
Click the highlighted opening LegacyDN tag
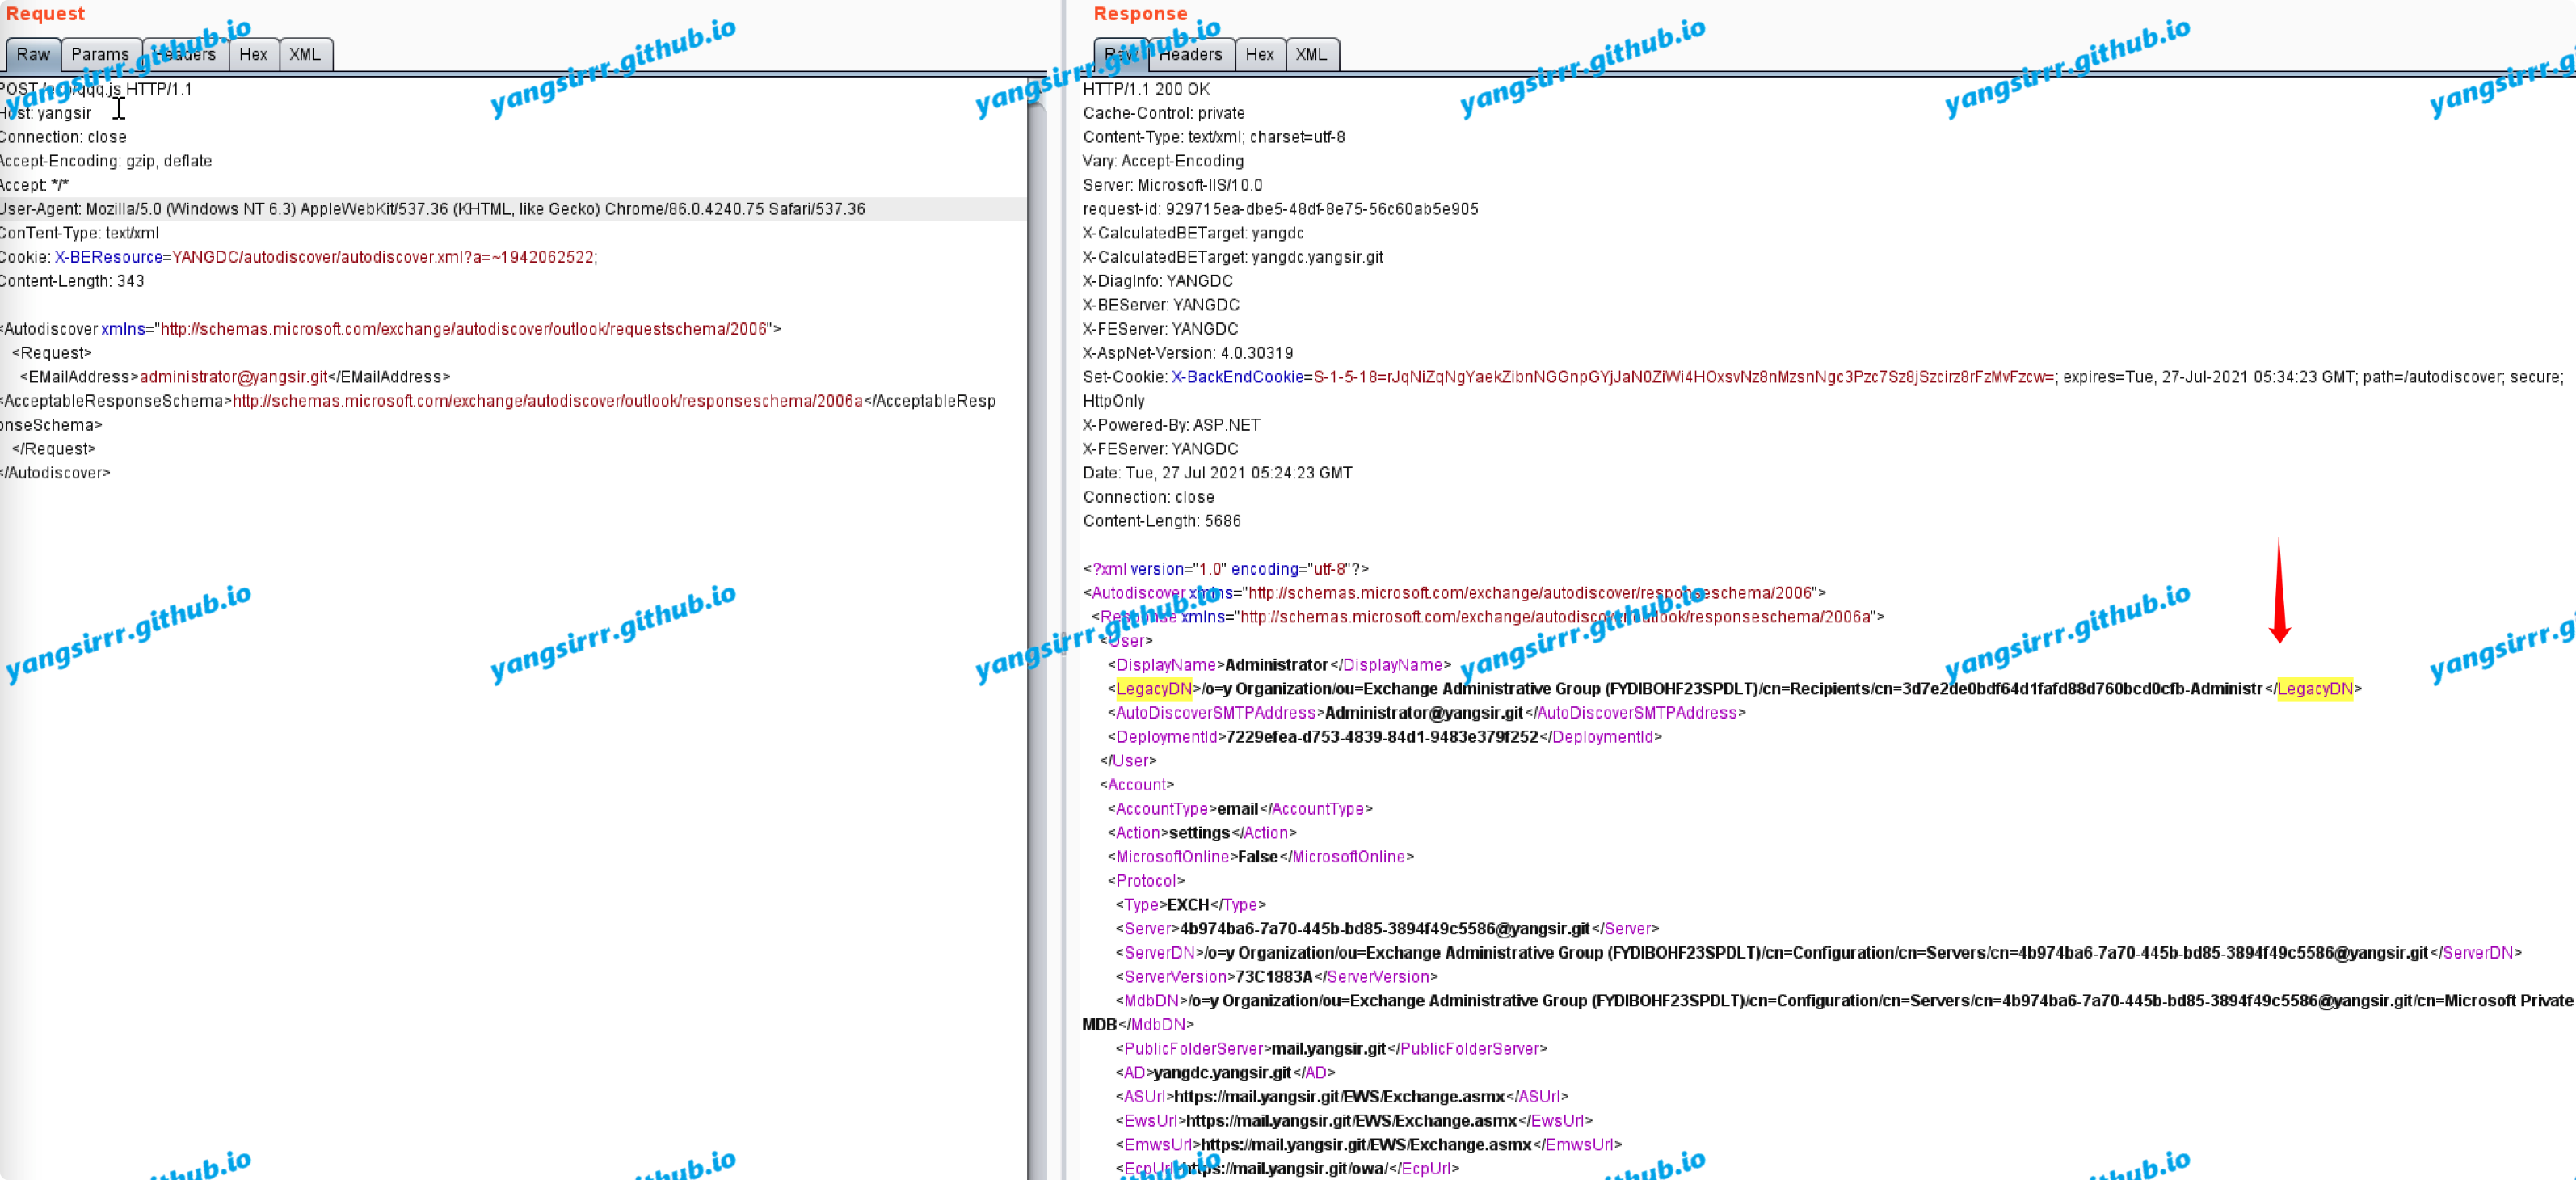pos(1153,689)
